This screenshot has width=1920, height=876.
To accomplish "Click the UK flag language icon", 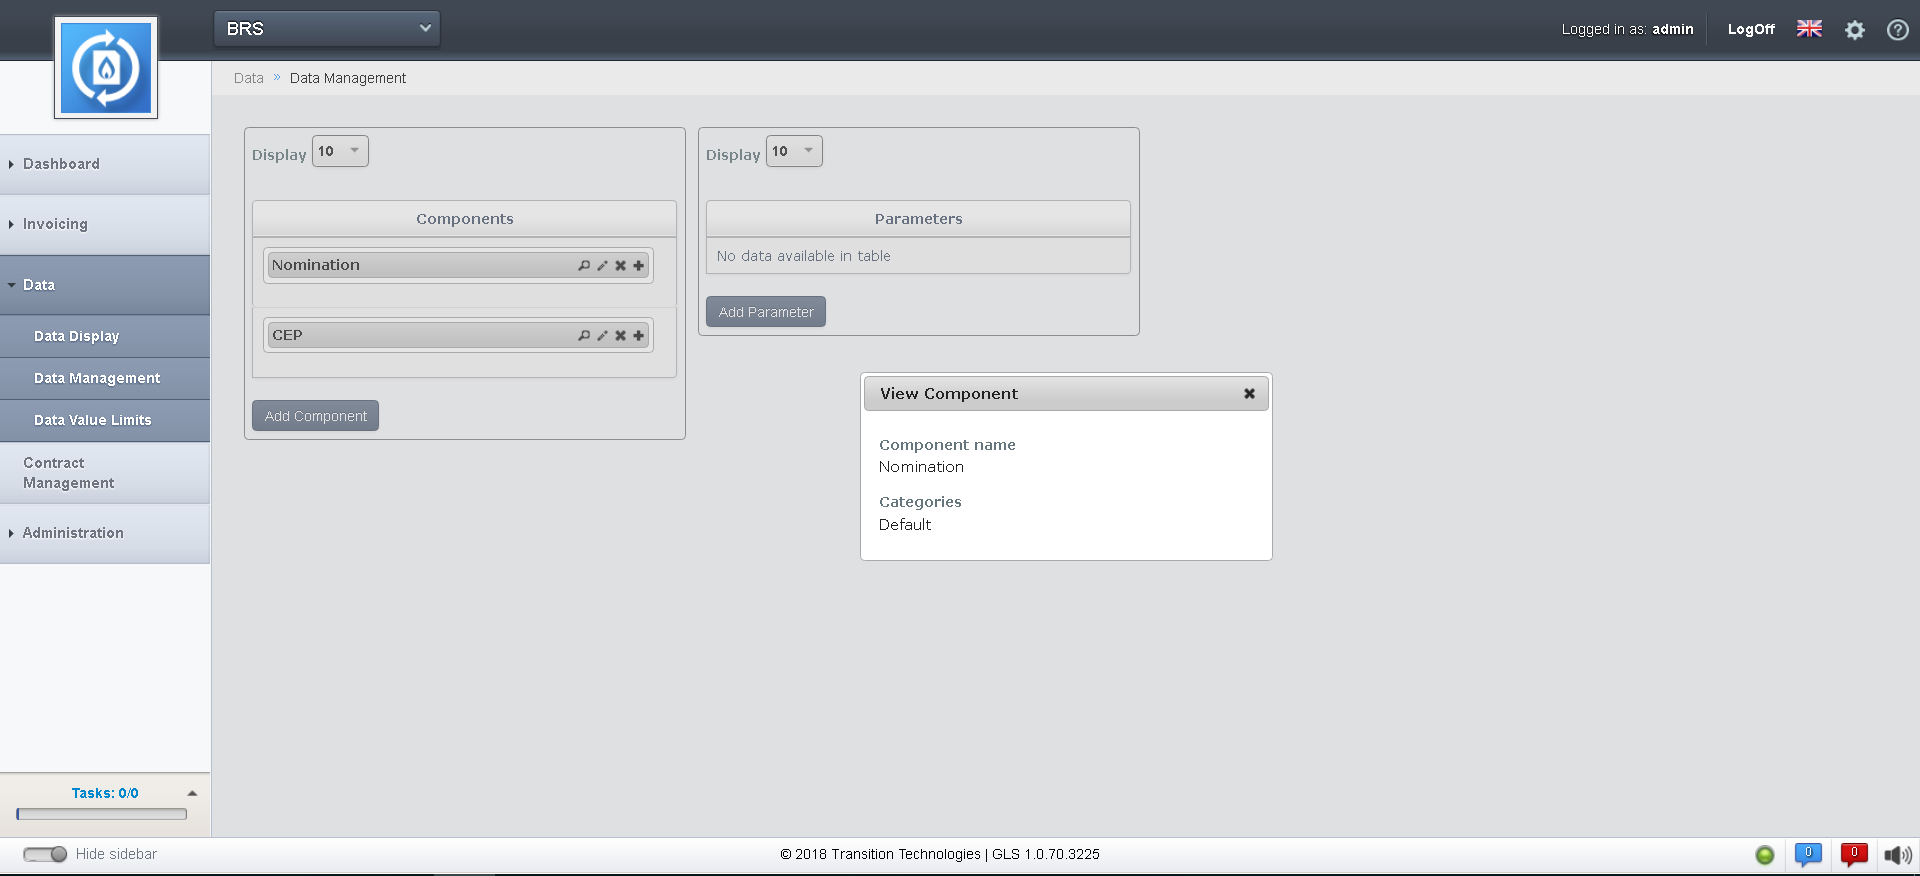I will click(1809, 29).
